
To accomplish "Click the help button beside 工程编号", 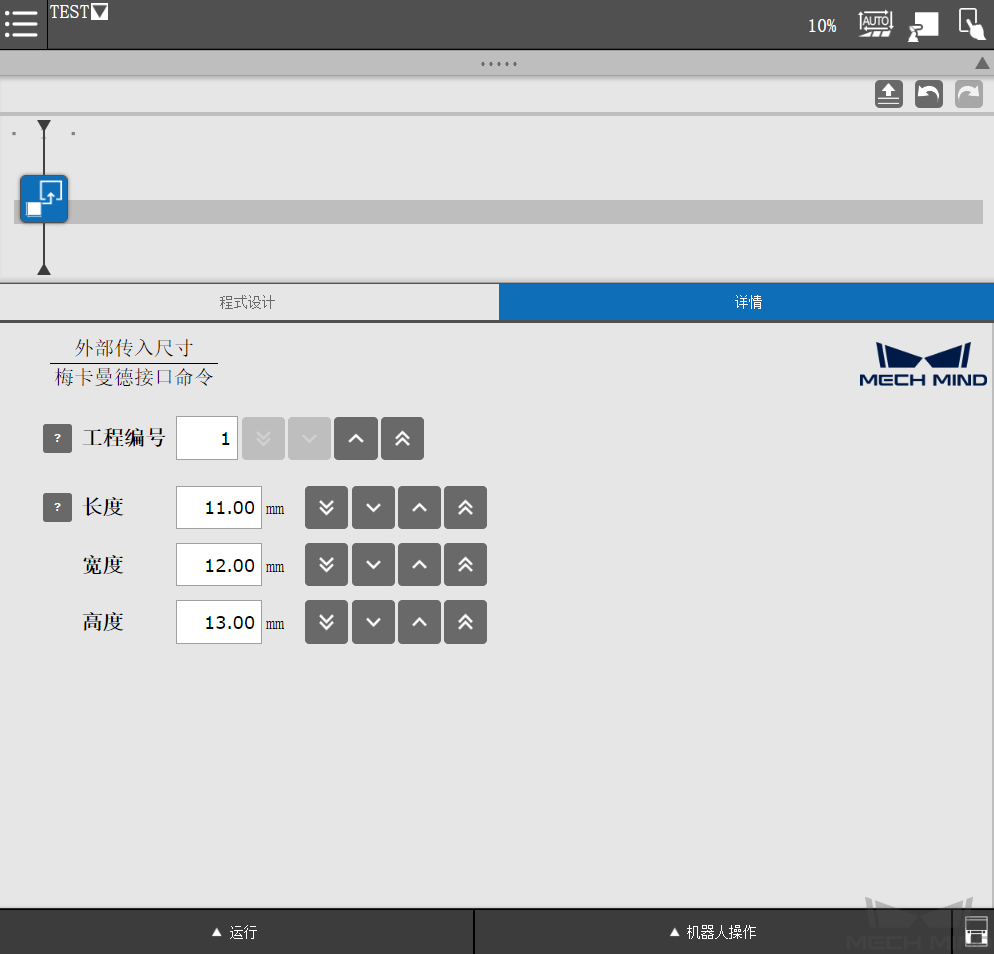I will coord(57,438).
